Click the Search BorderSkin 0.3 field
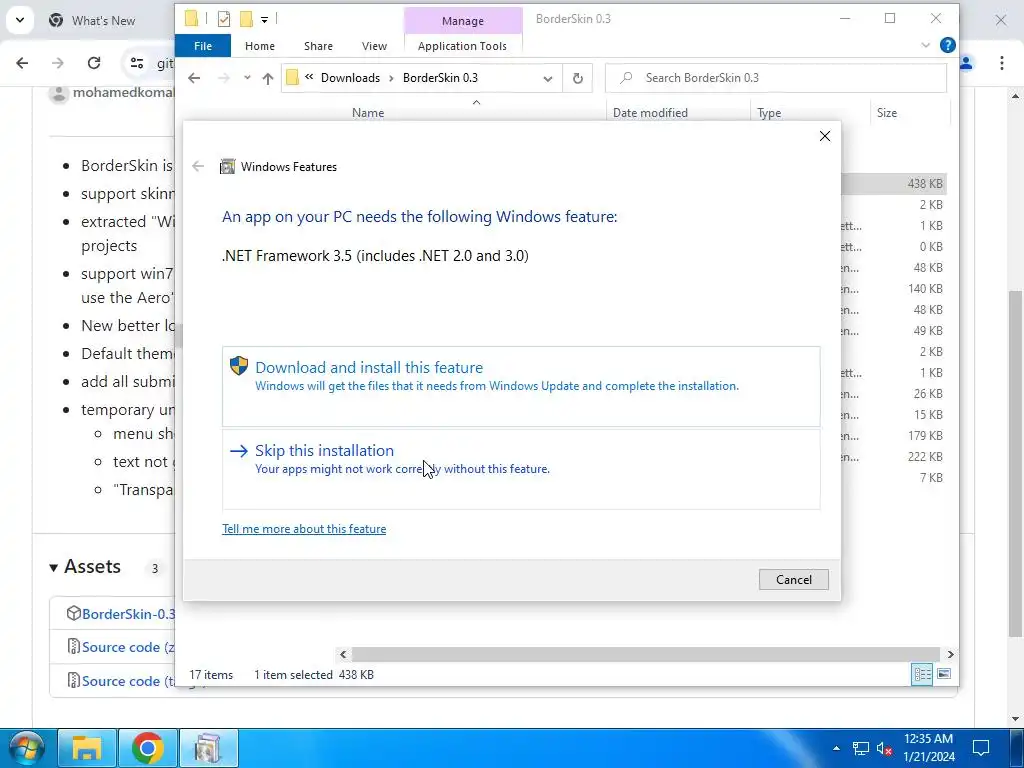Image resolution: width=1024 pixels, height=768 pixels. point(776,78)
